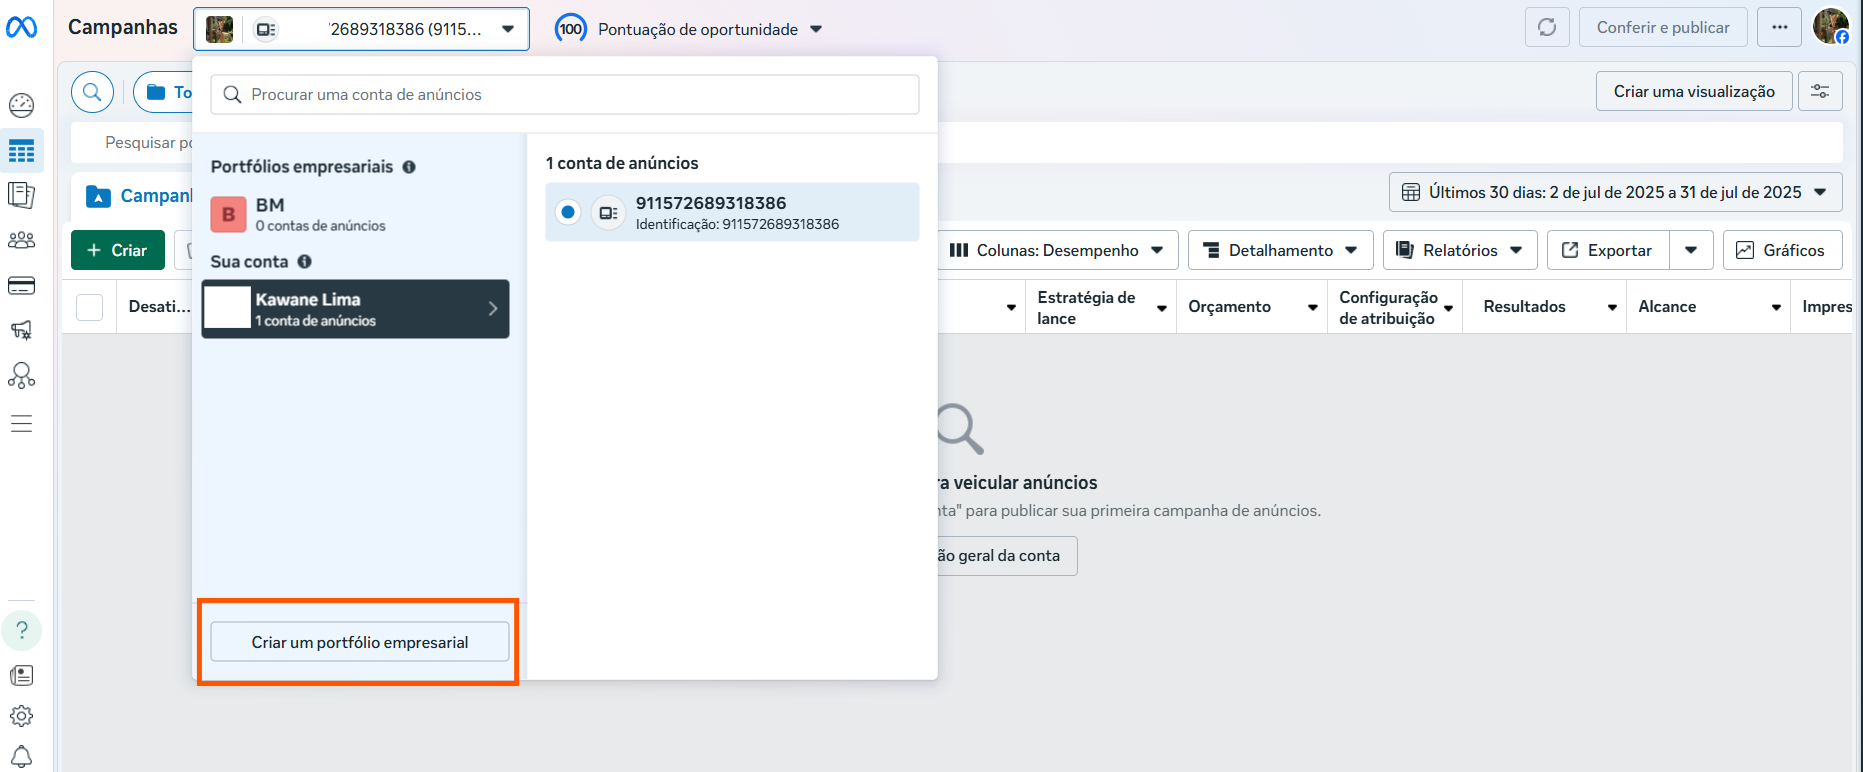Image resolution: width=1863 pixels, height=772 pixels.
Task: Click the 100 opportunity score circle
Action: (x=571, y=29)
